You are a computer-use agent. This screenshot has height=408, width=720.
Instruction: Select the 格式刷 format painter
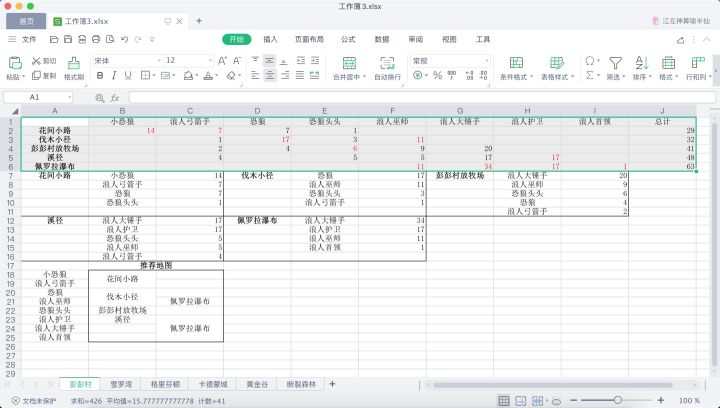(x=73, y=68)
